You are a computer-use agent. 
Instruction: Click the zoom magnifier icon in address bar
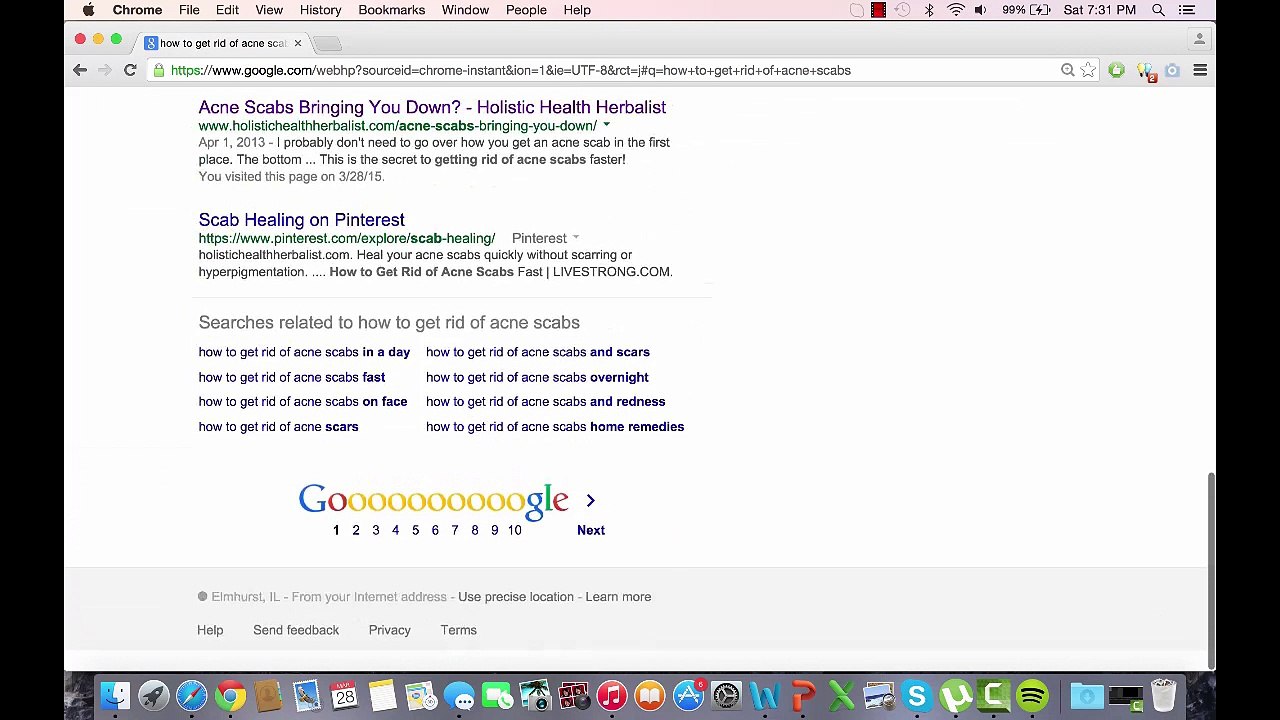1068,70
